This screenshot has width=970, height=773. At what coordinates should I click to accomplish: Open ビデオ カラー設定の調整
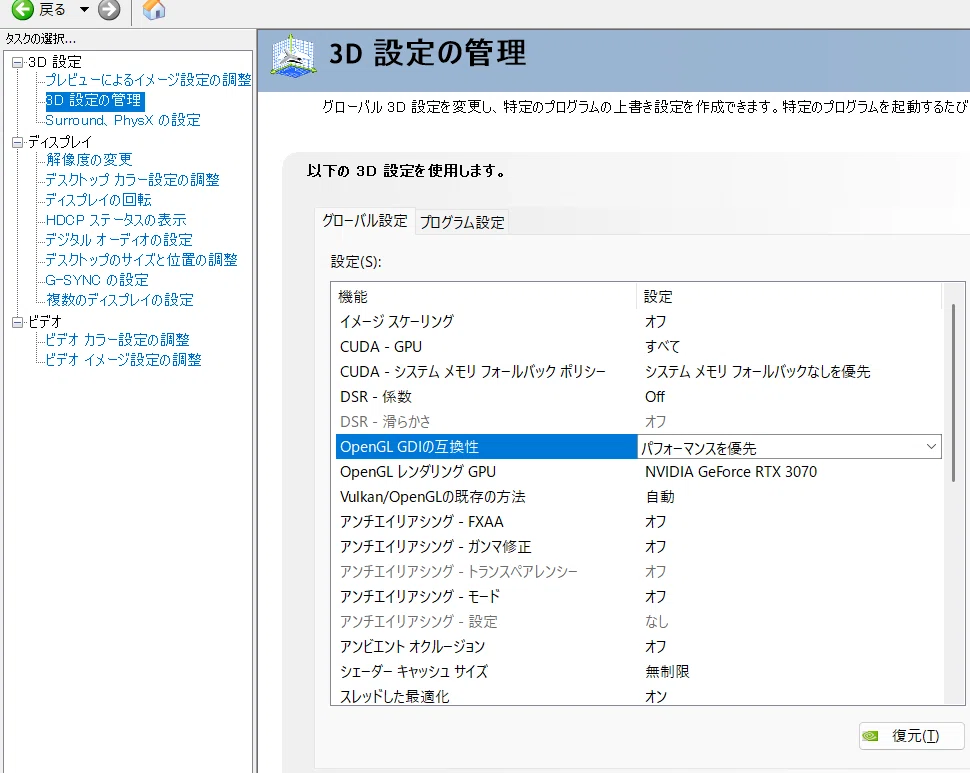[x=118, y=340]
